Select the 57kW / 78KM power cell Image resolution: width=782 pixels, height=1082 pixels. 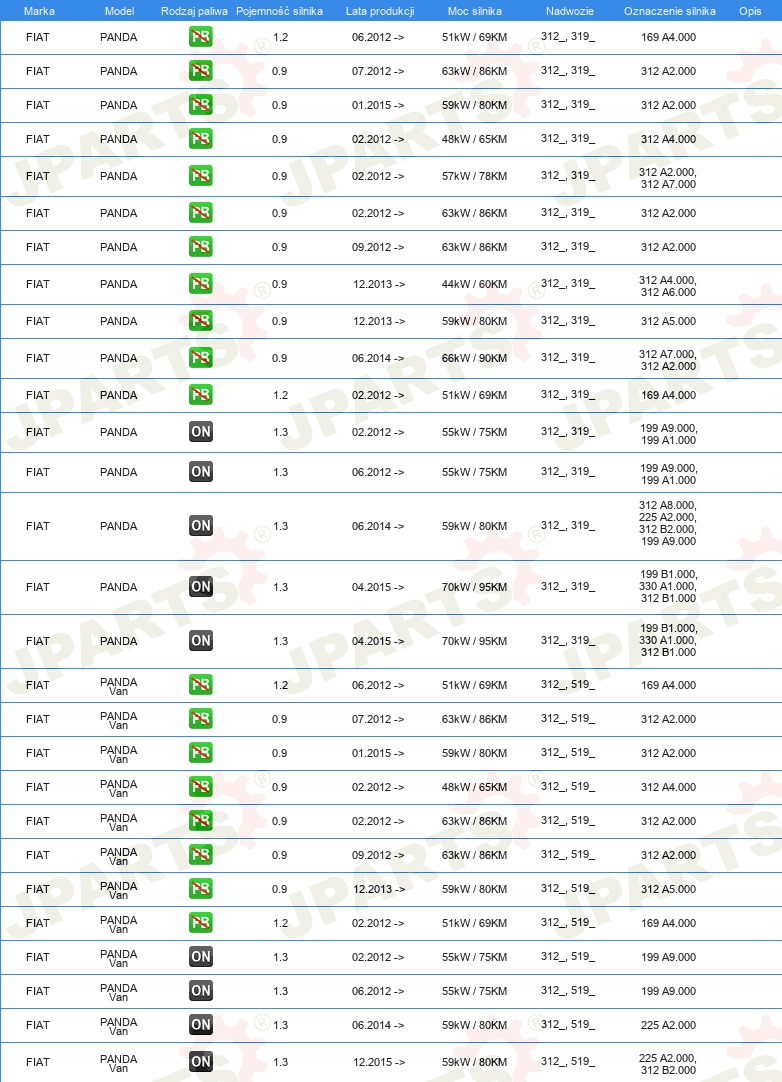474,176
